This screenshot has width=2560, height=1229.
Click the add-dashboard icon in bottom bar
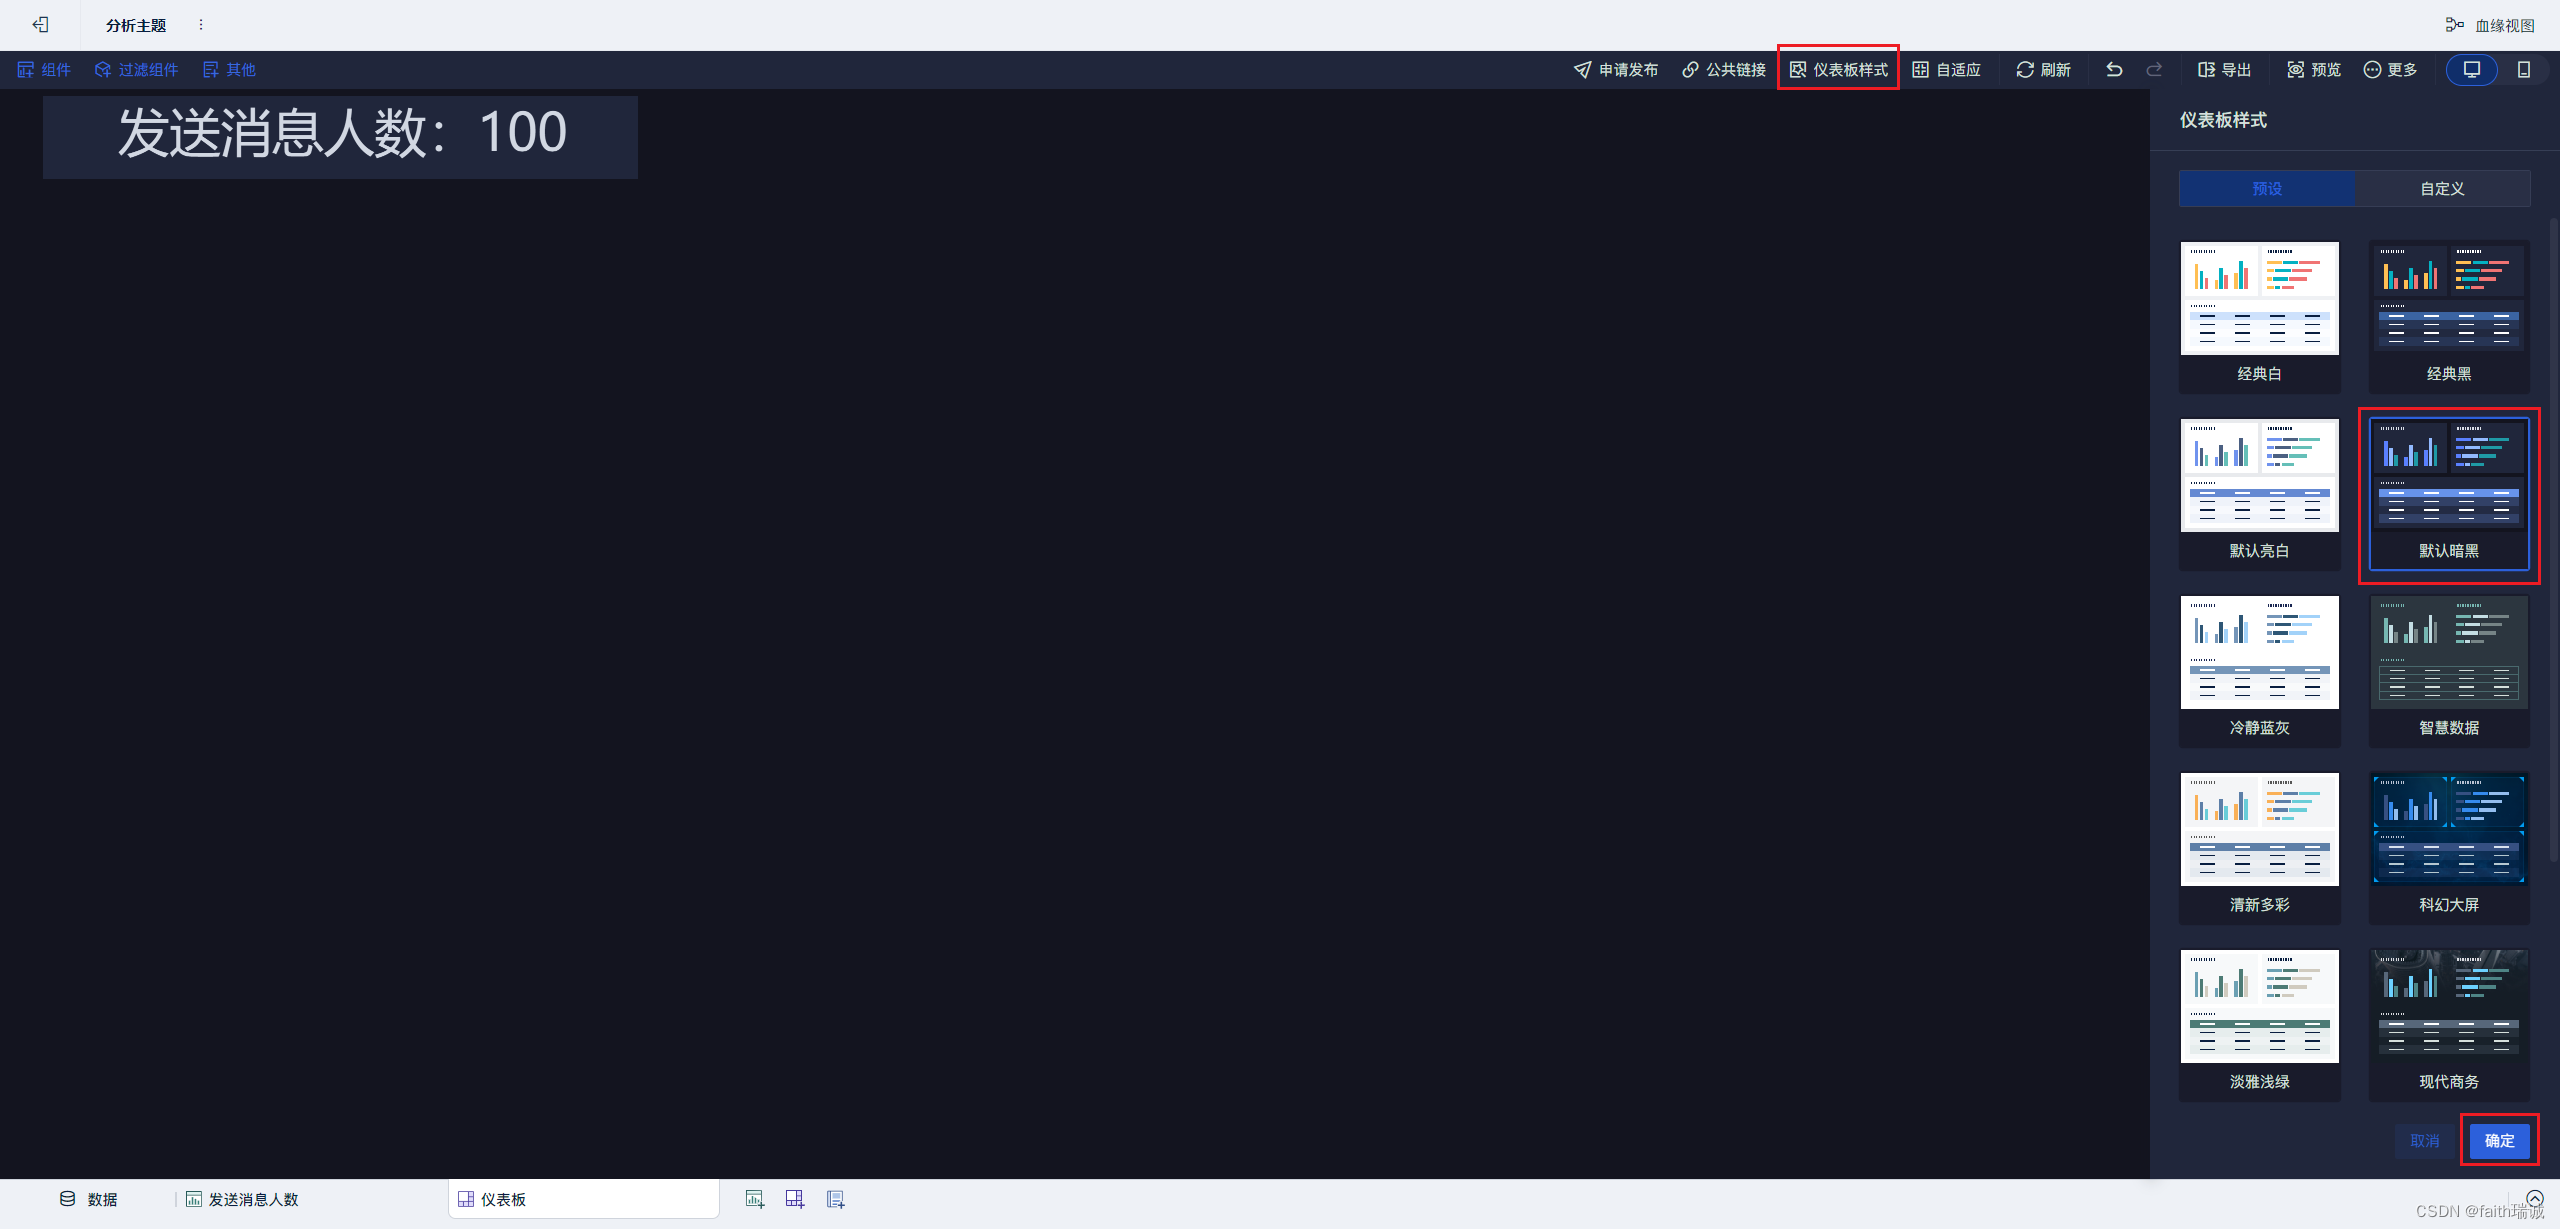tap(795, 1199)
